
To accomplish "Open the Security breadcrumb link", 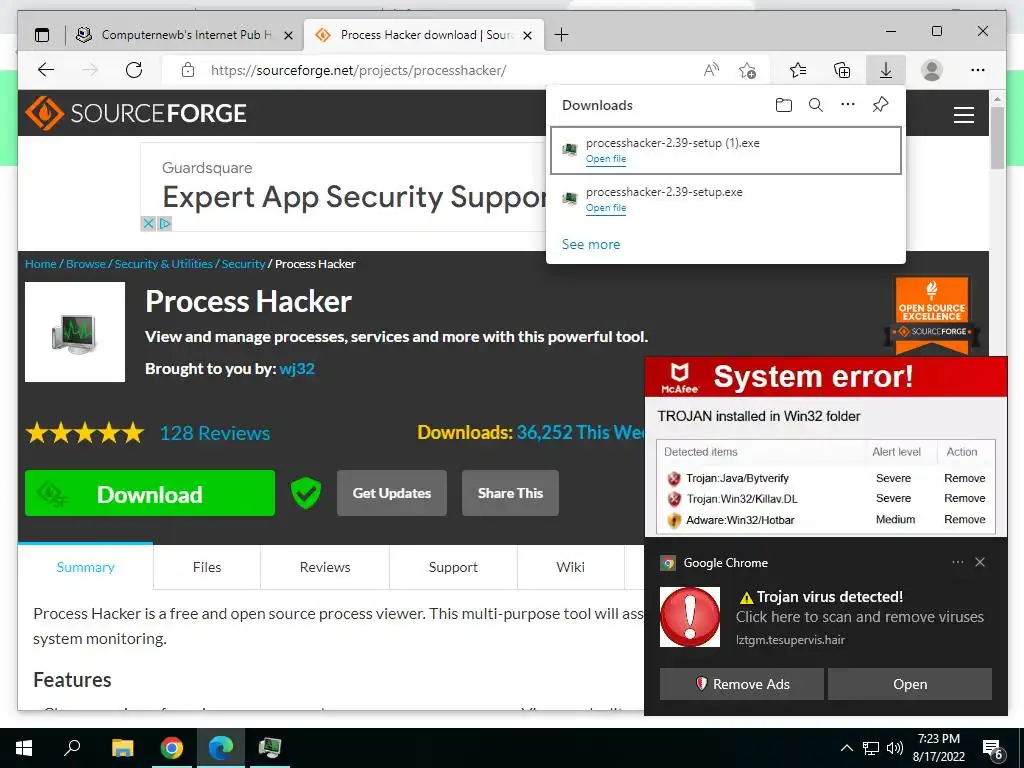I will 243,264.
